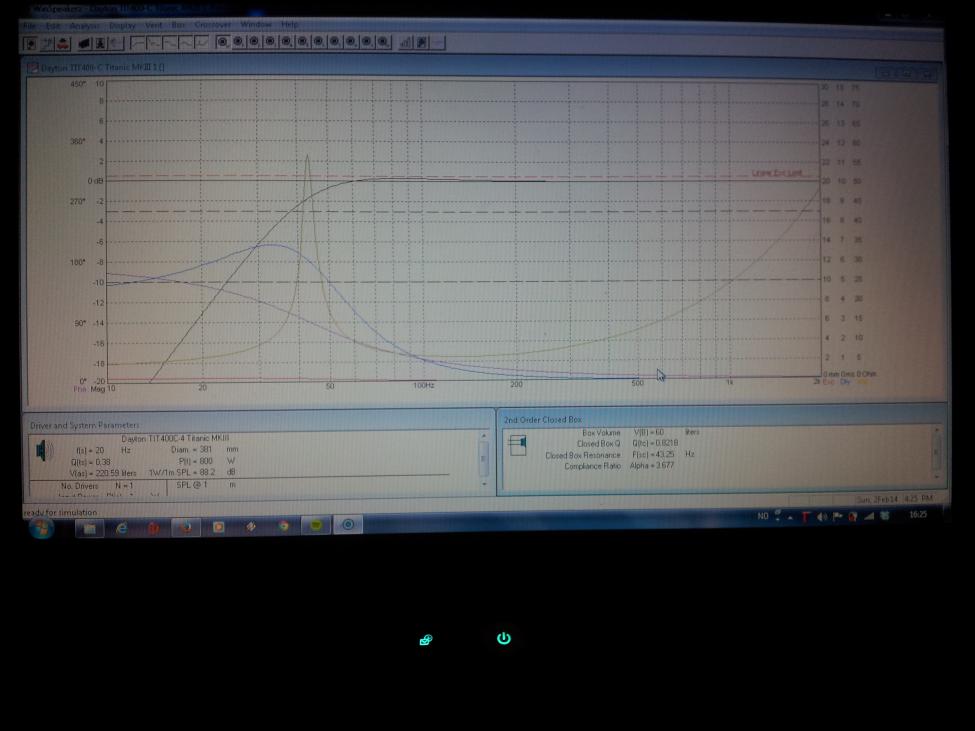Click the Box Volume V(B) = 60 value
The height and width of the screenshot is (731, 975).
649,432
